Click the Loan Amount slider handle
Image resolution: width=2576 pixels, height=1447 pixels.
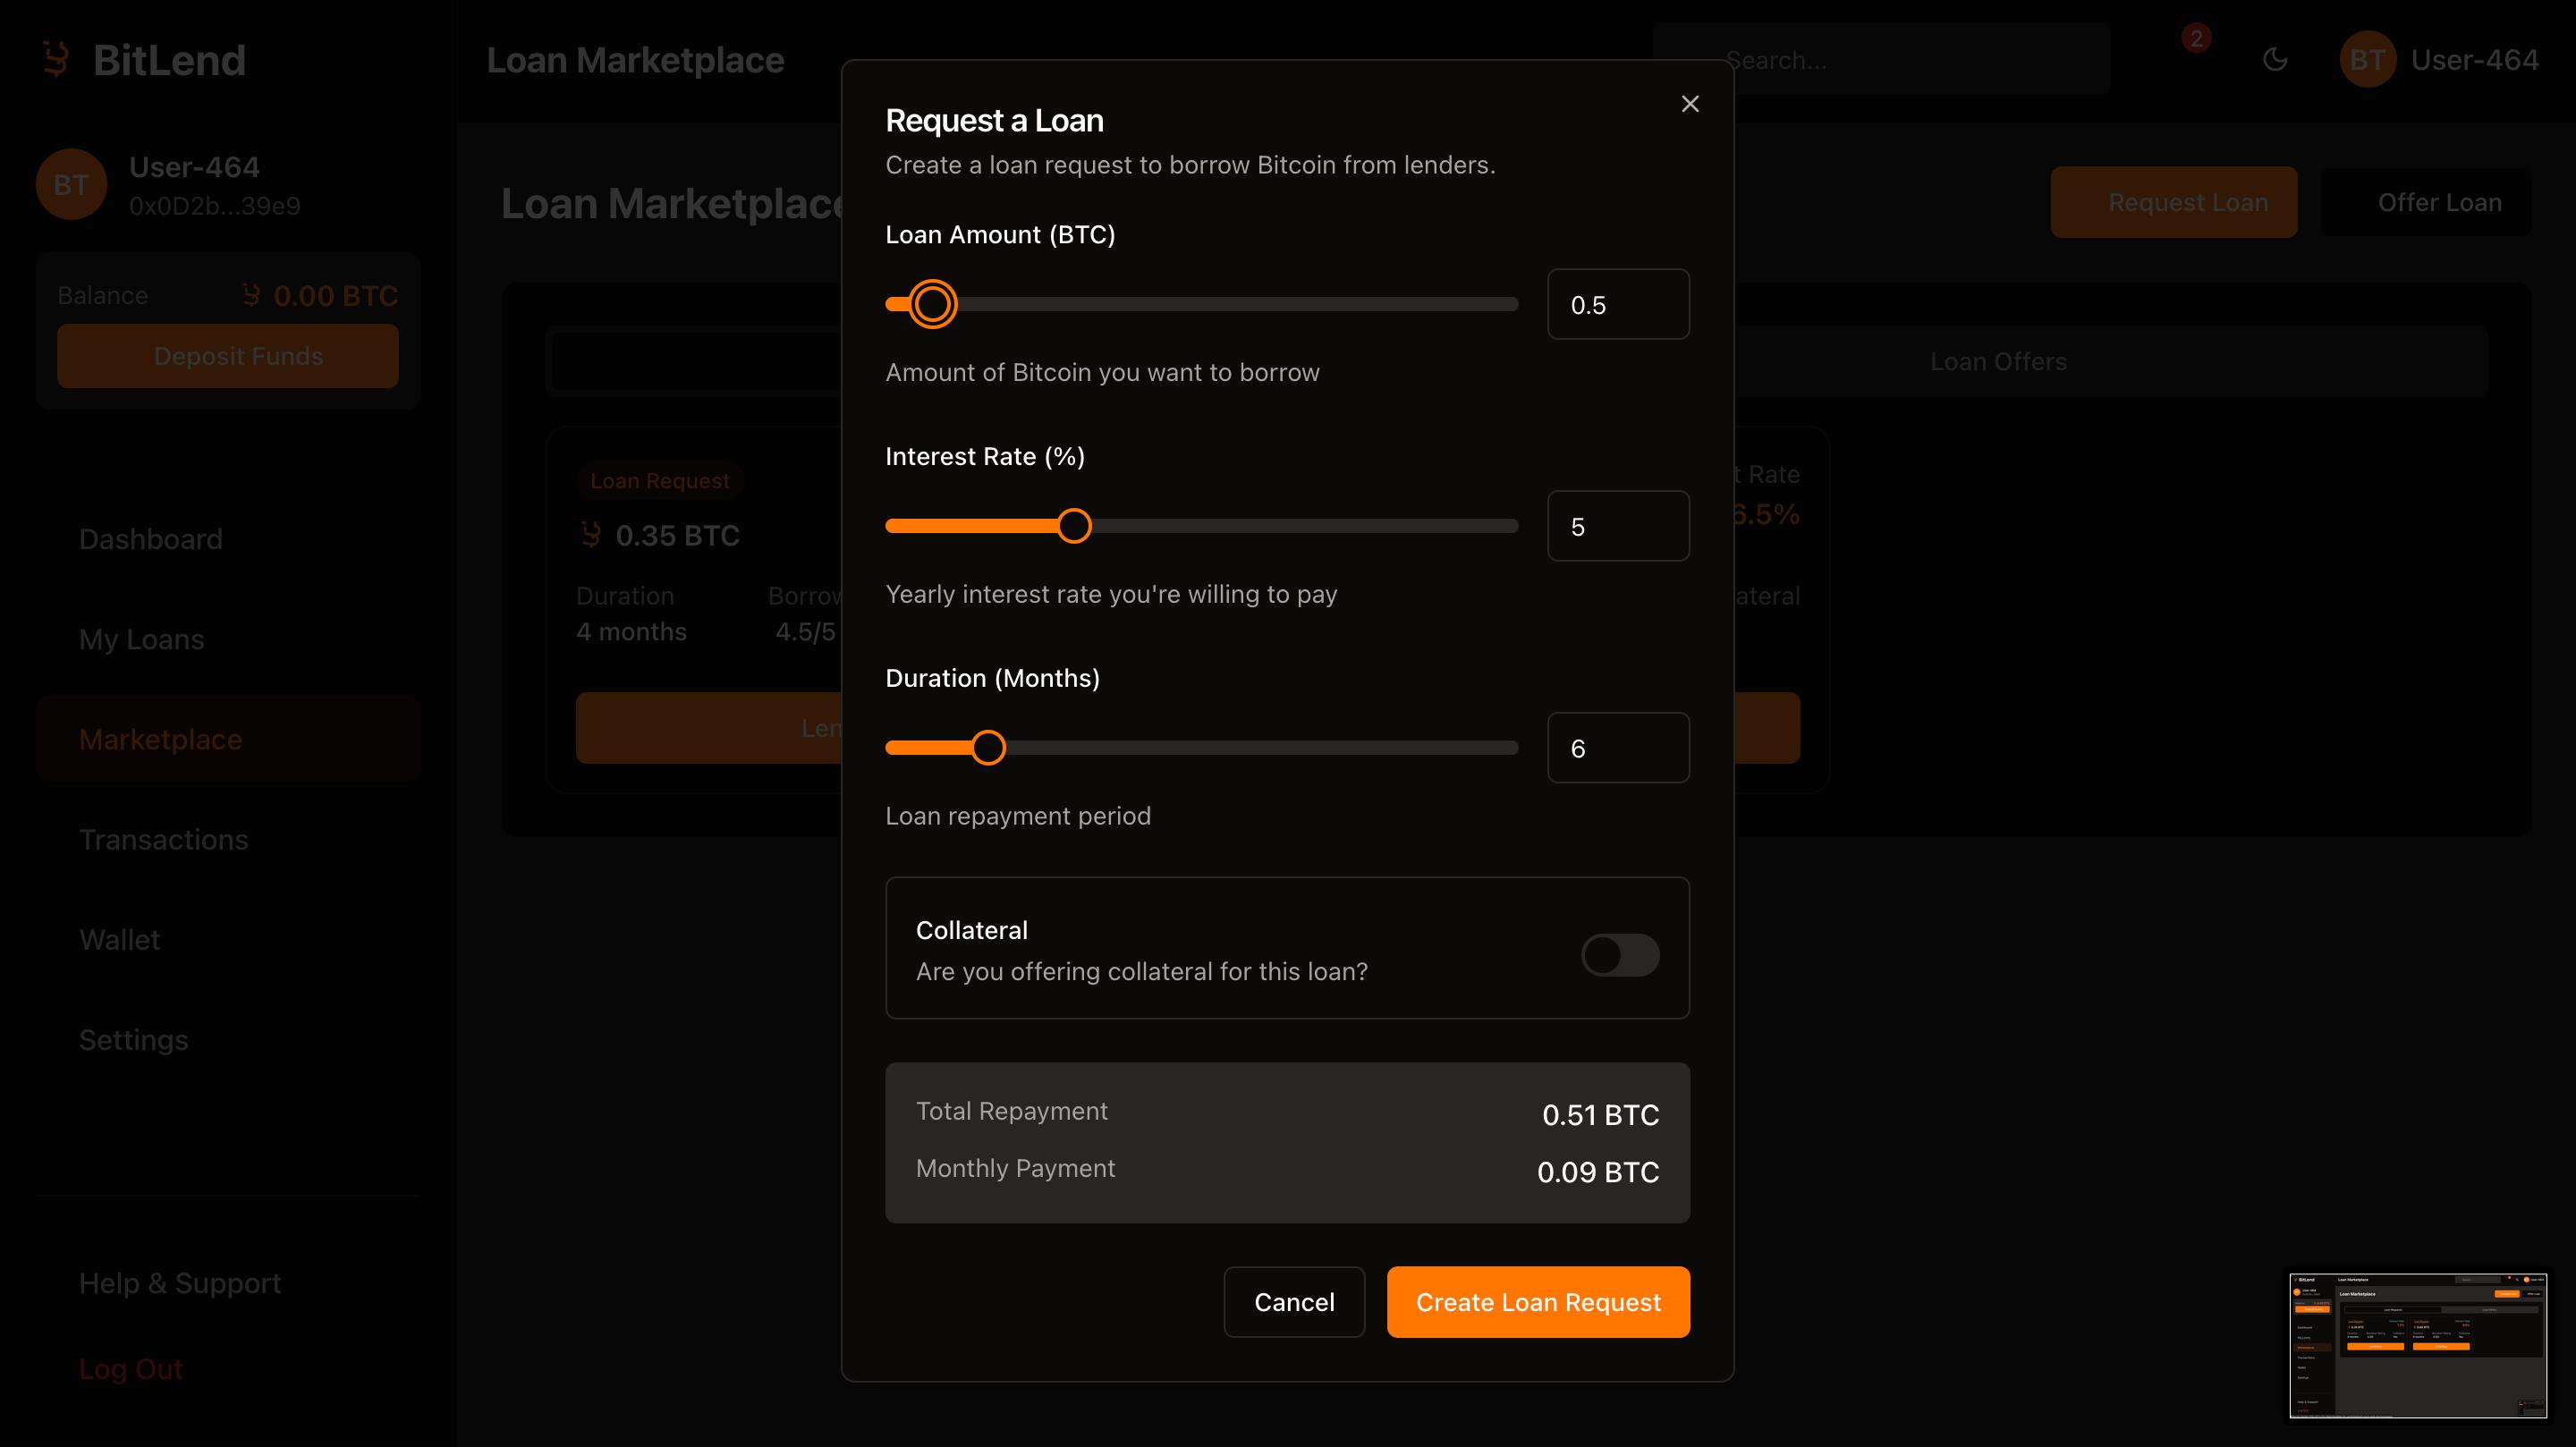(x=932, y=304)
